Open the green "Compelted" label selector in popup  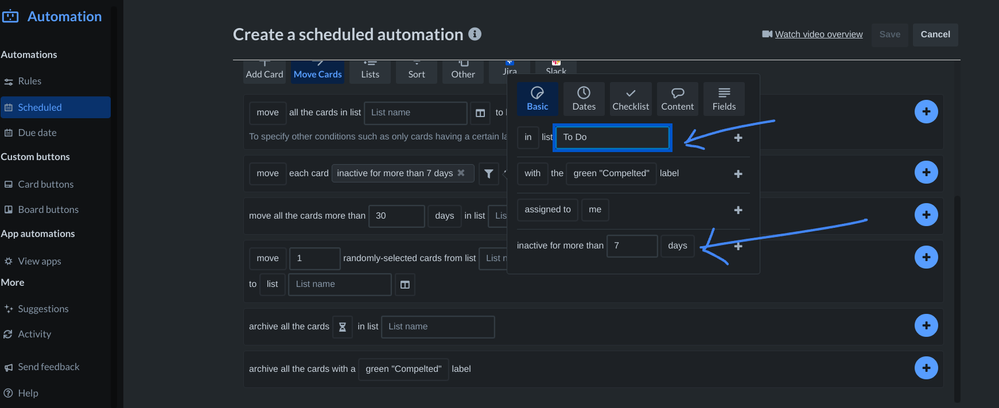click(x=611, y=173)
